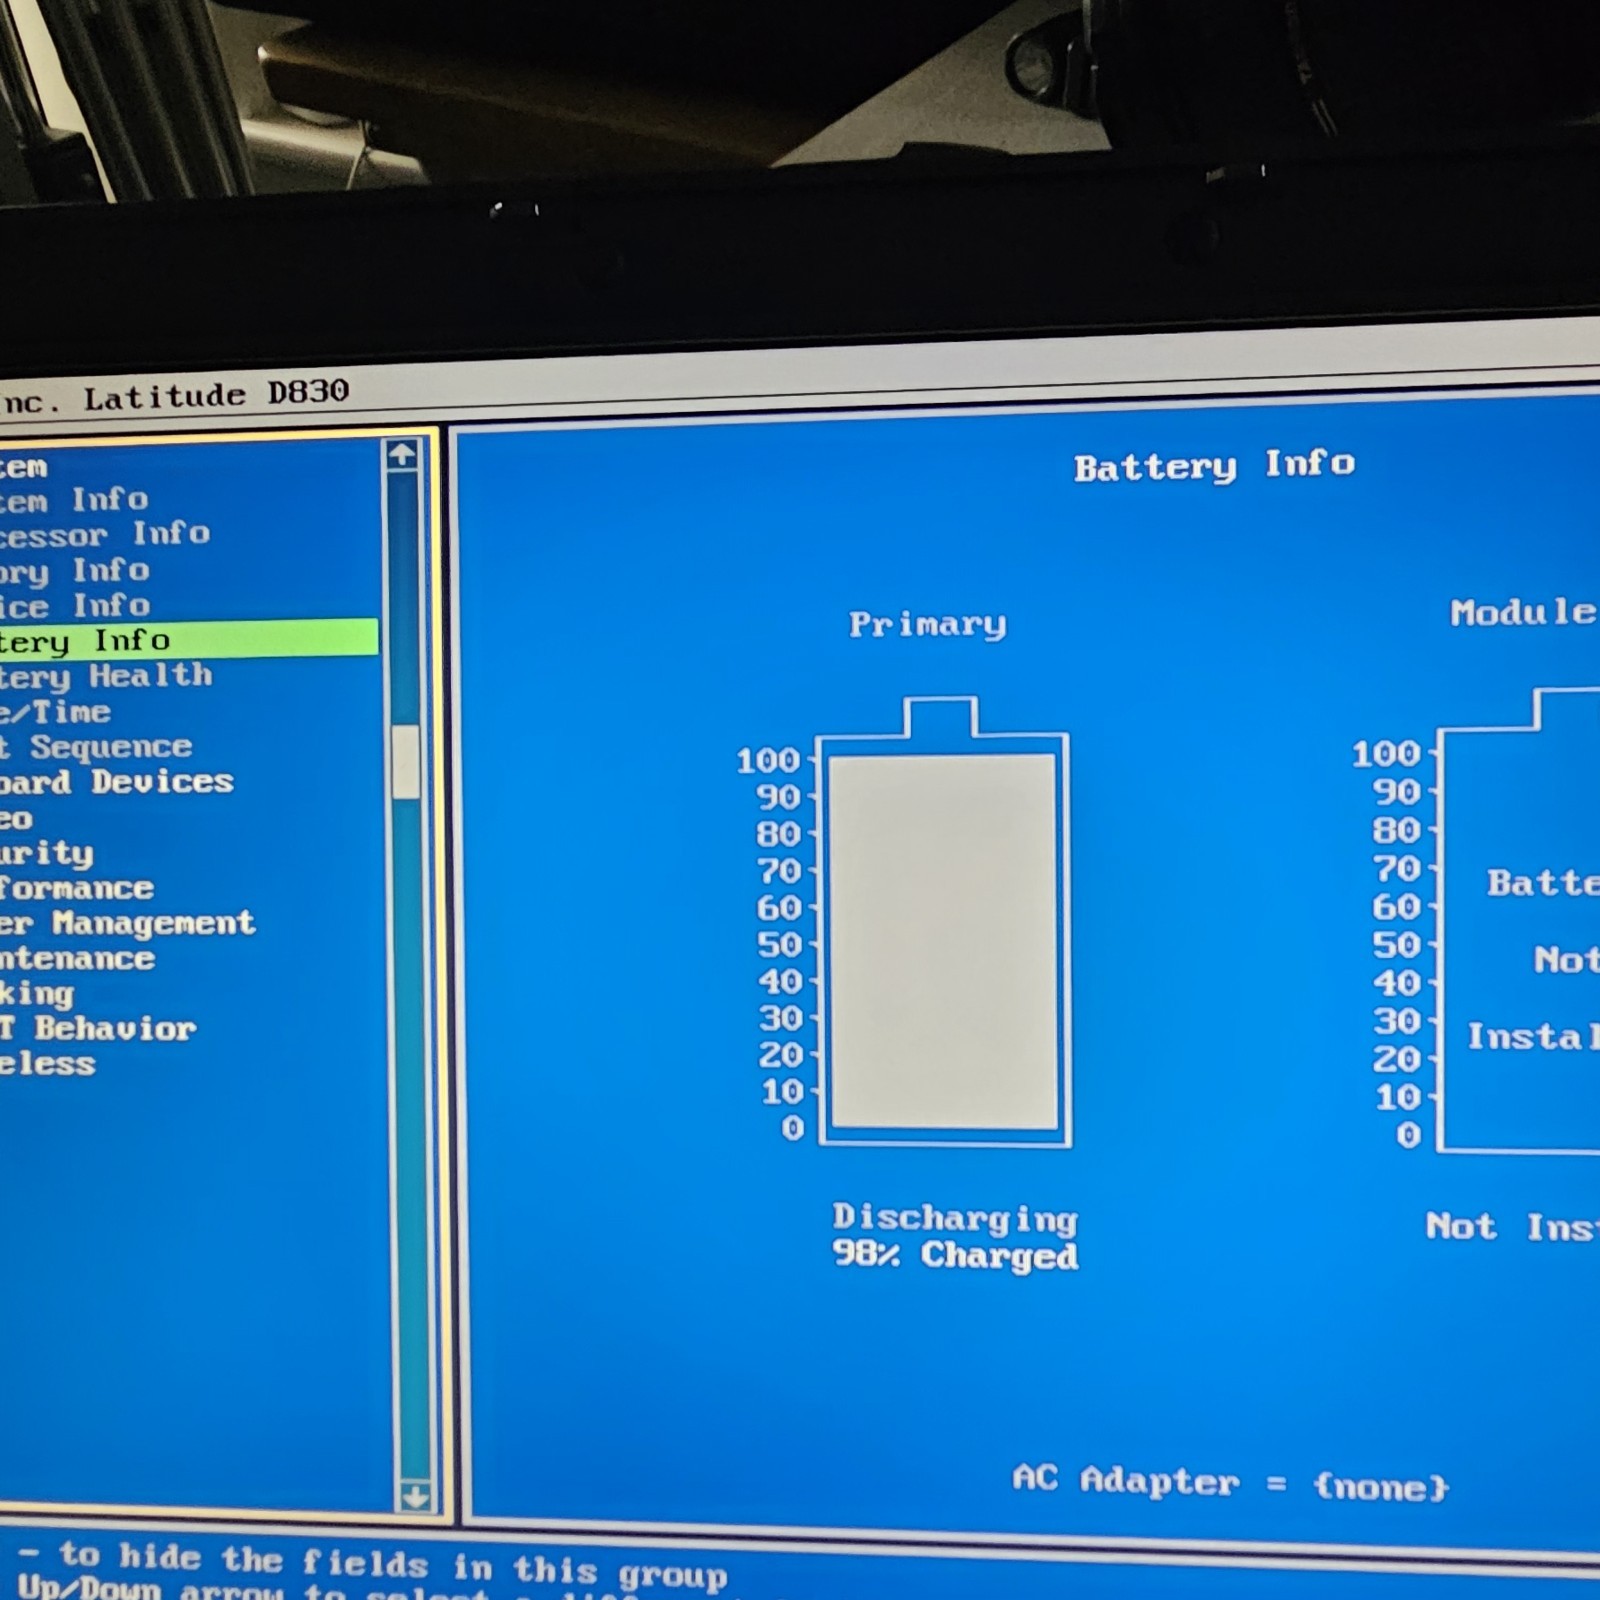Select the highlighted Battery Info entry
Screen dimensions: 1600x1600
click(189, 640)
